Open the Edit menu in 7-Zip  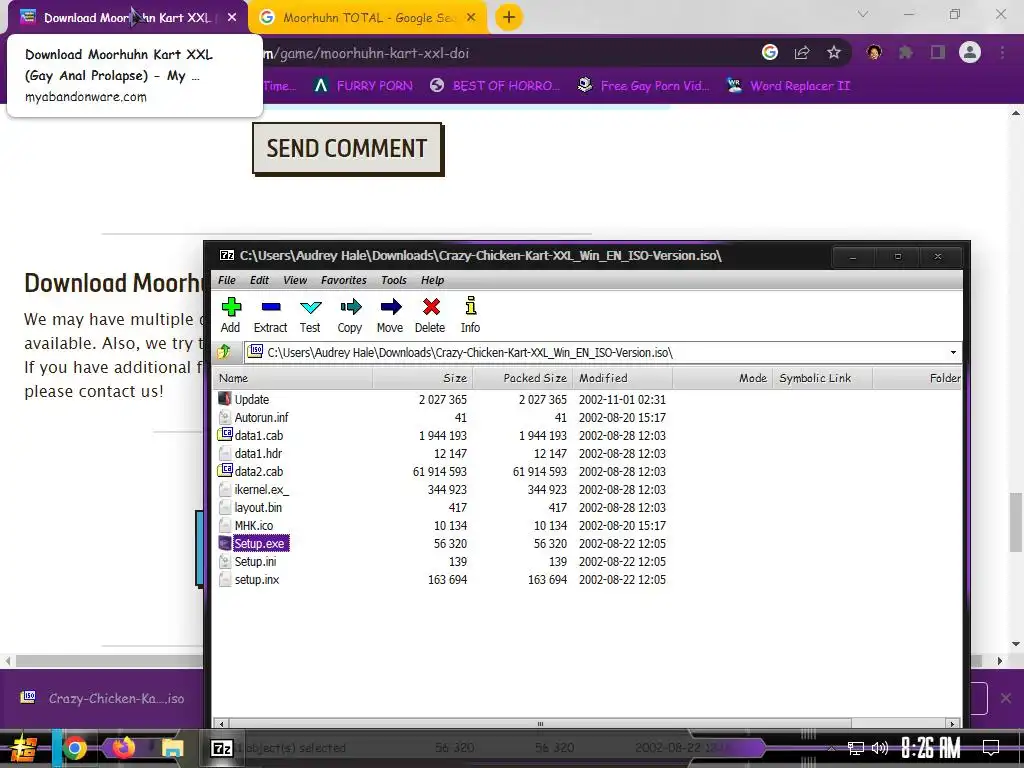click(259, 280)
